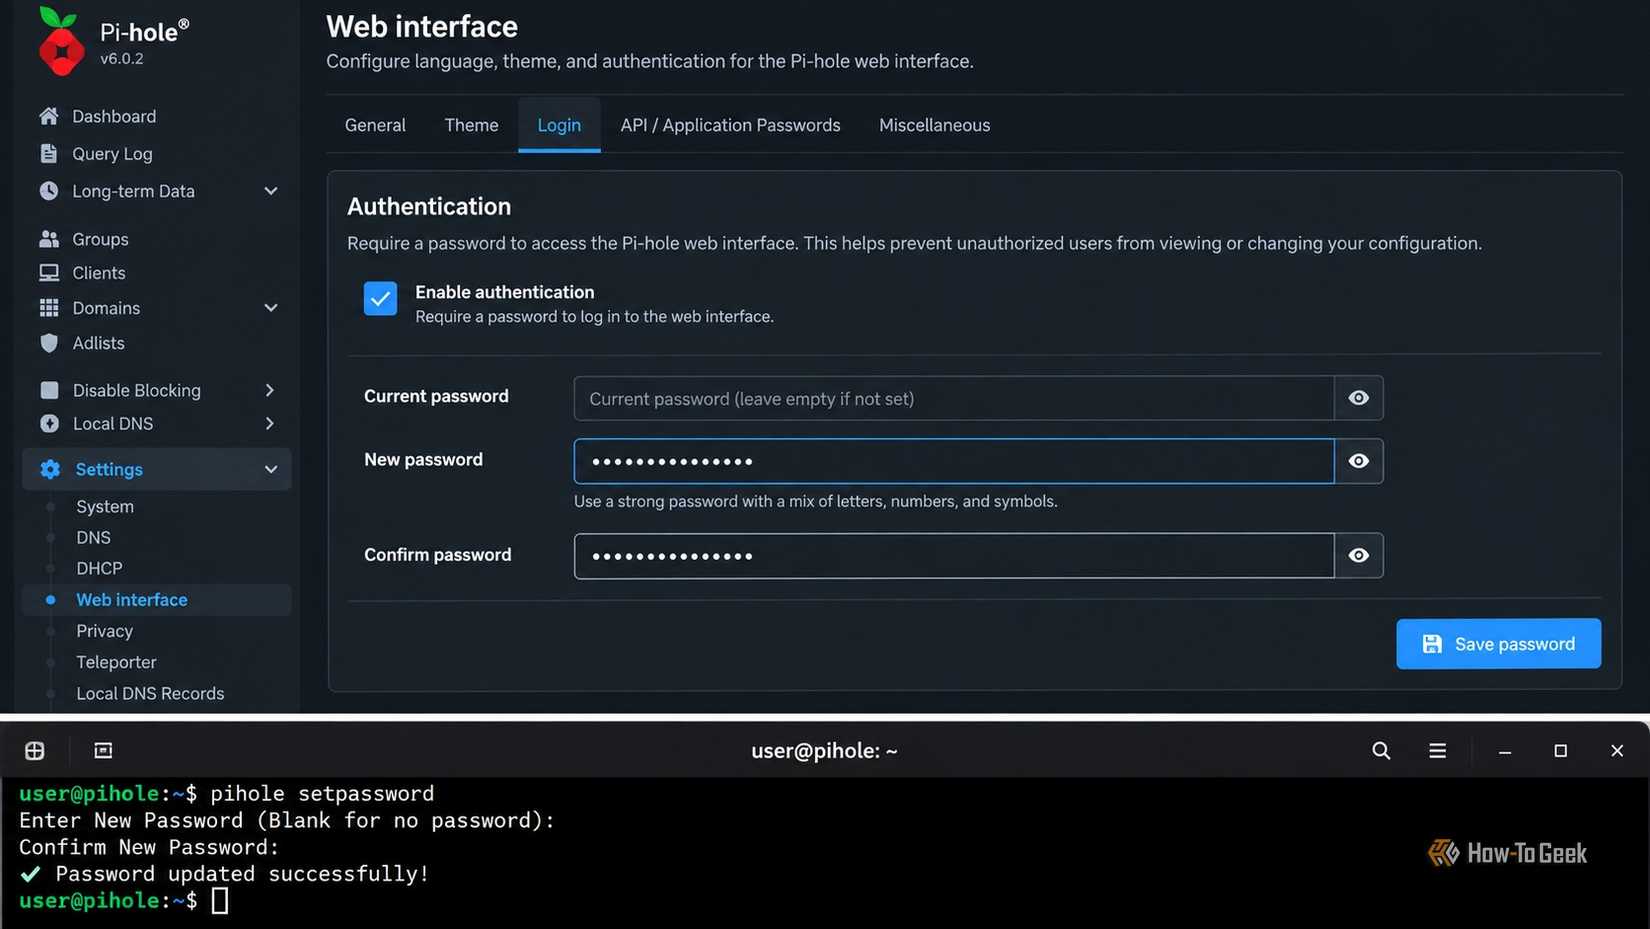The width and height of the screenshot is (1650, 929).
Task: Click the Long-term Data clock icon
Action: pos(48,191)
